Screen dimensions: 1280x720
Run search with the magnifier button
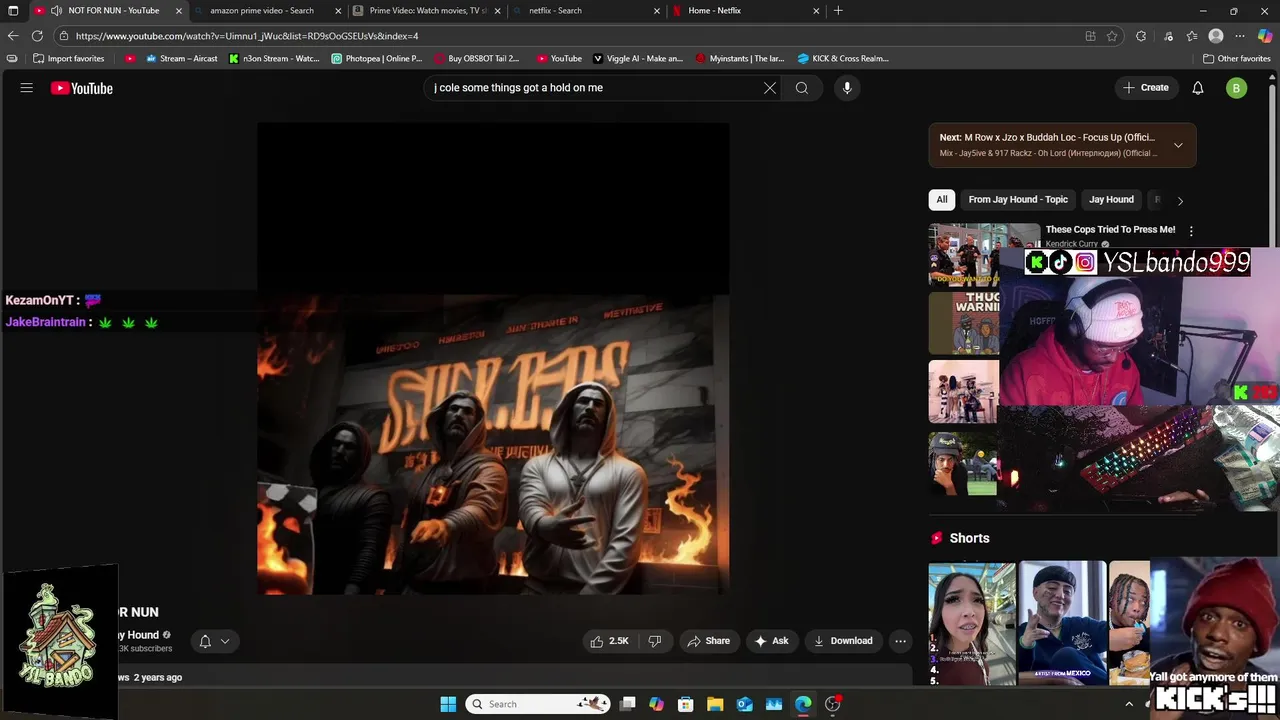802,88
